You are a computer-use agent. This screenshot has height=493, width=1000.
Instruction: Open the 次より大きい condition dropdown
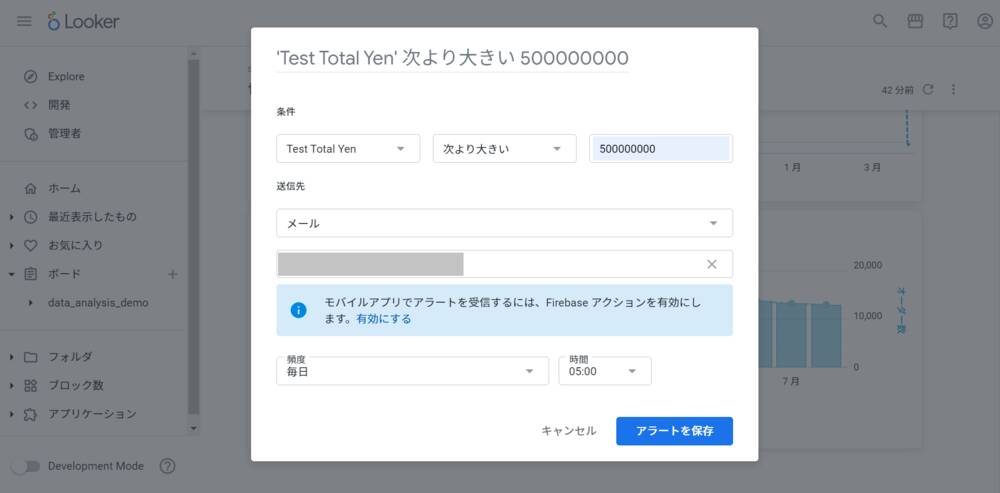[x=504, y=149]
